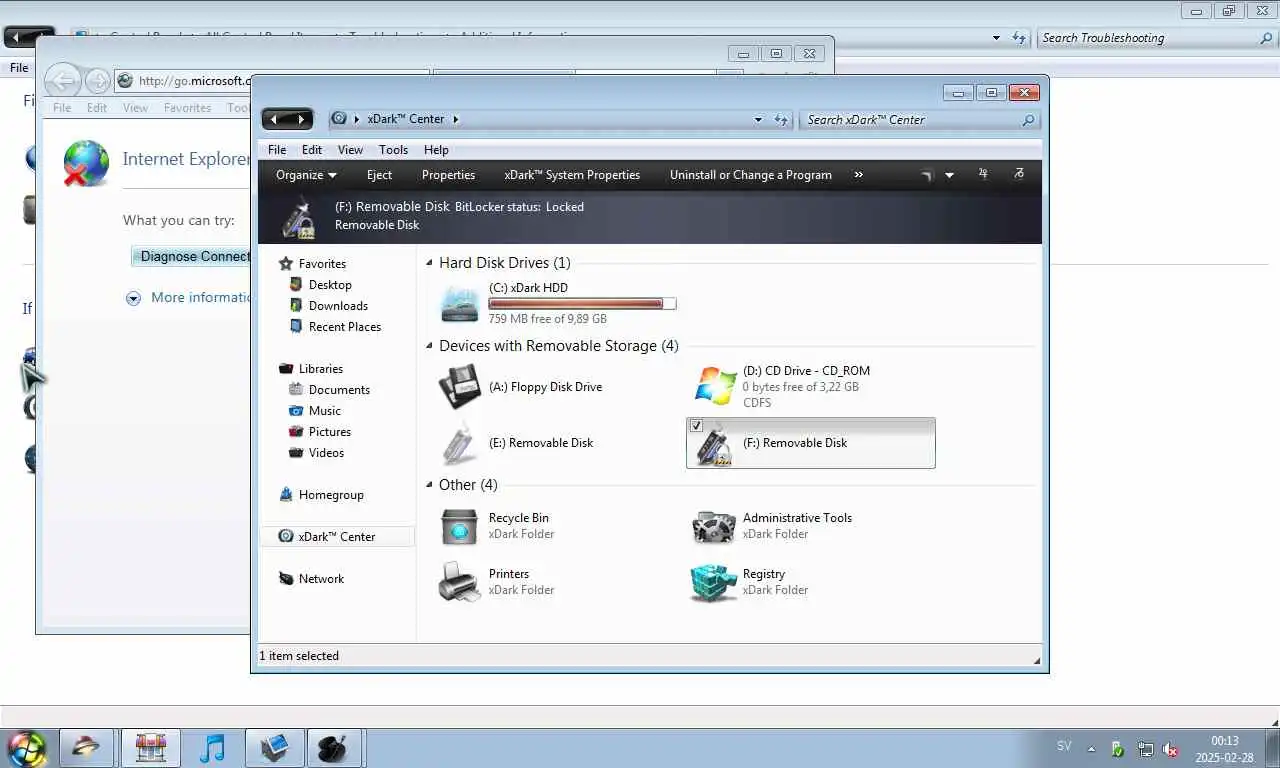The width and height of the screenshot is (1280, 768).
Task: Open the music note taskbar icon
Action: (x=212, y=748)
